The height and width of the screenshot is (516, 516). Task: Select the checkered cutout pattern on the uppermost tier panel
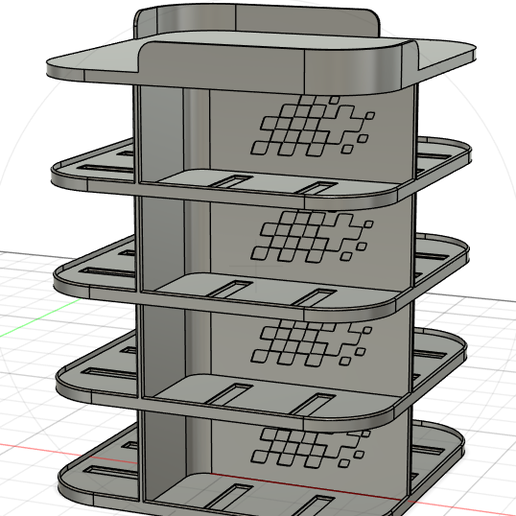coord(313,126)
